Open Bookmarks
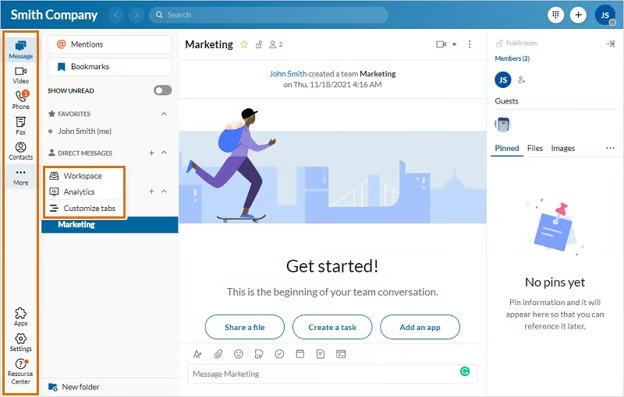 tap(109, 66)
